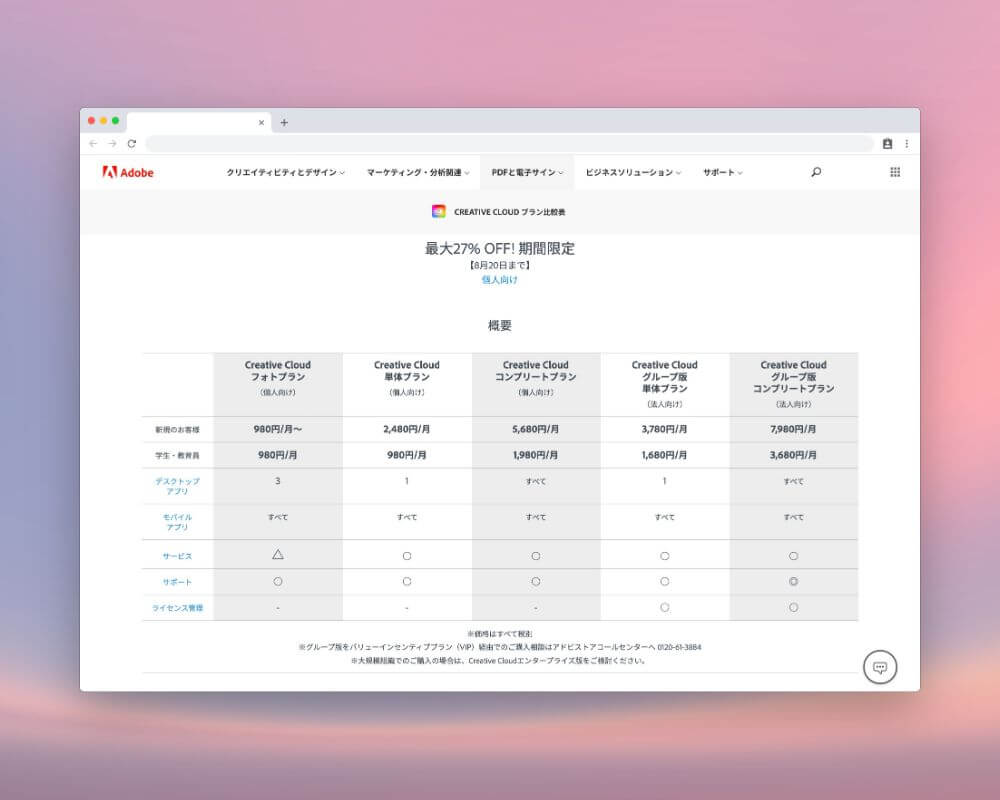Click the 【8月20日まで】 text

coord(500,265)
